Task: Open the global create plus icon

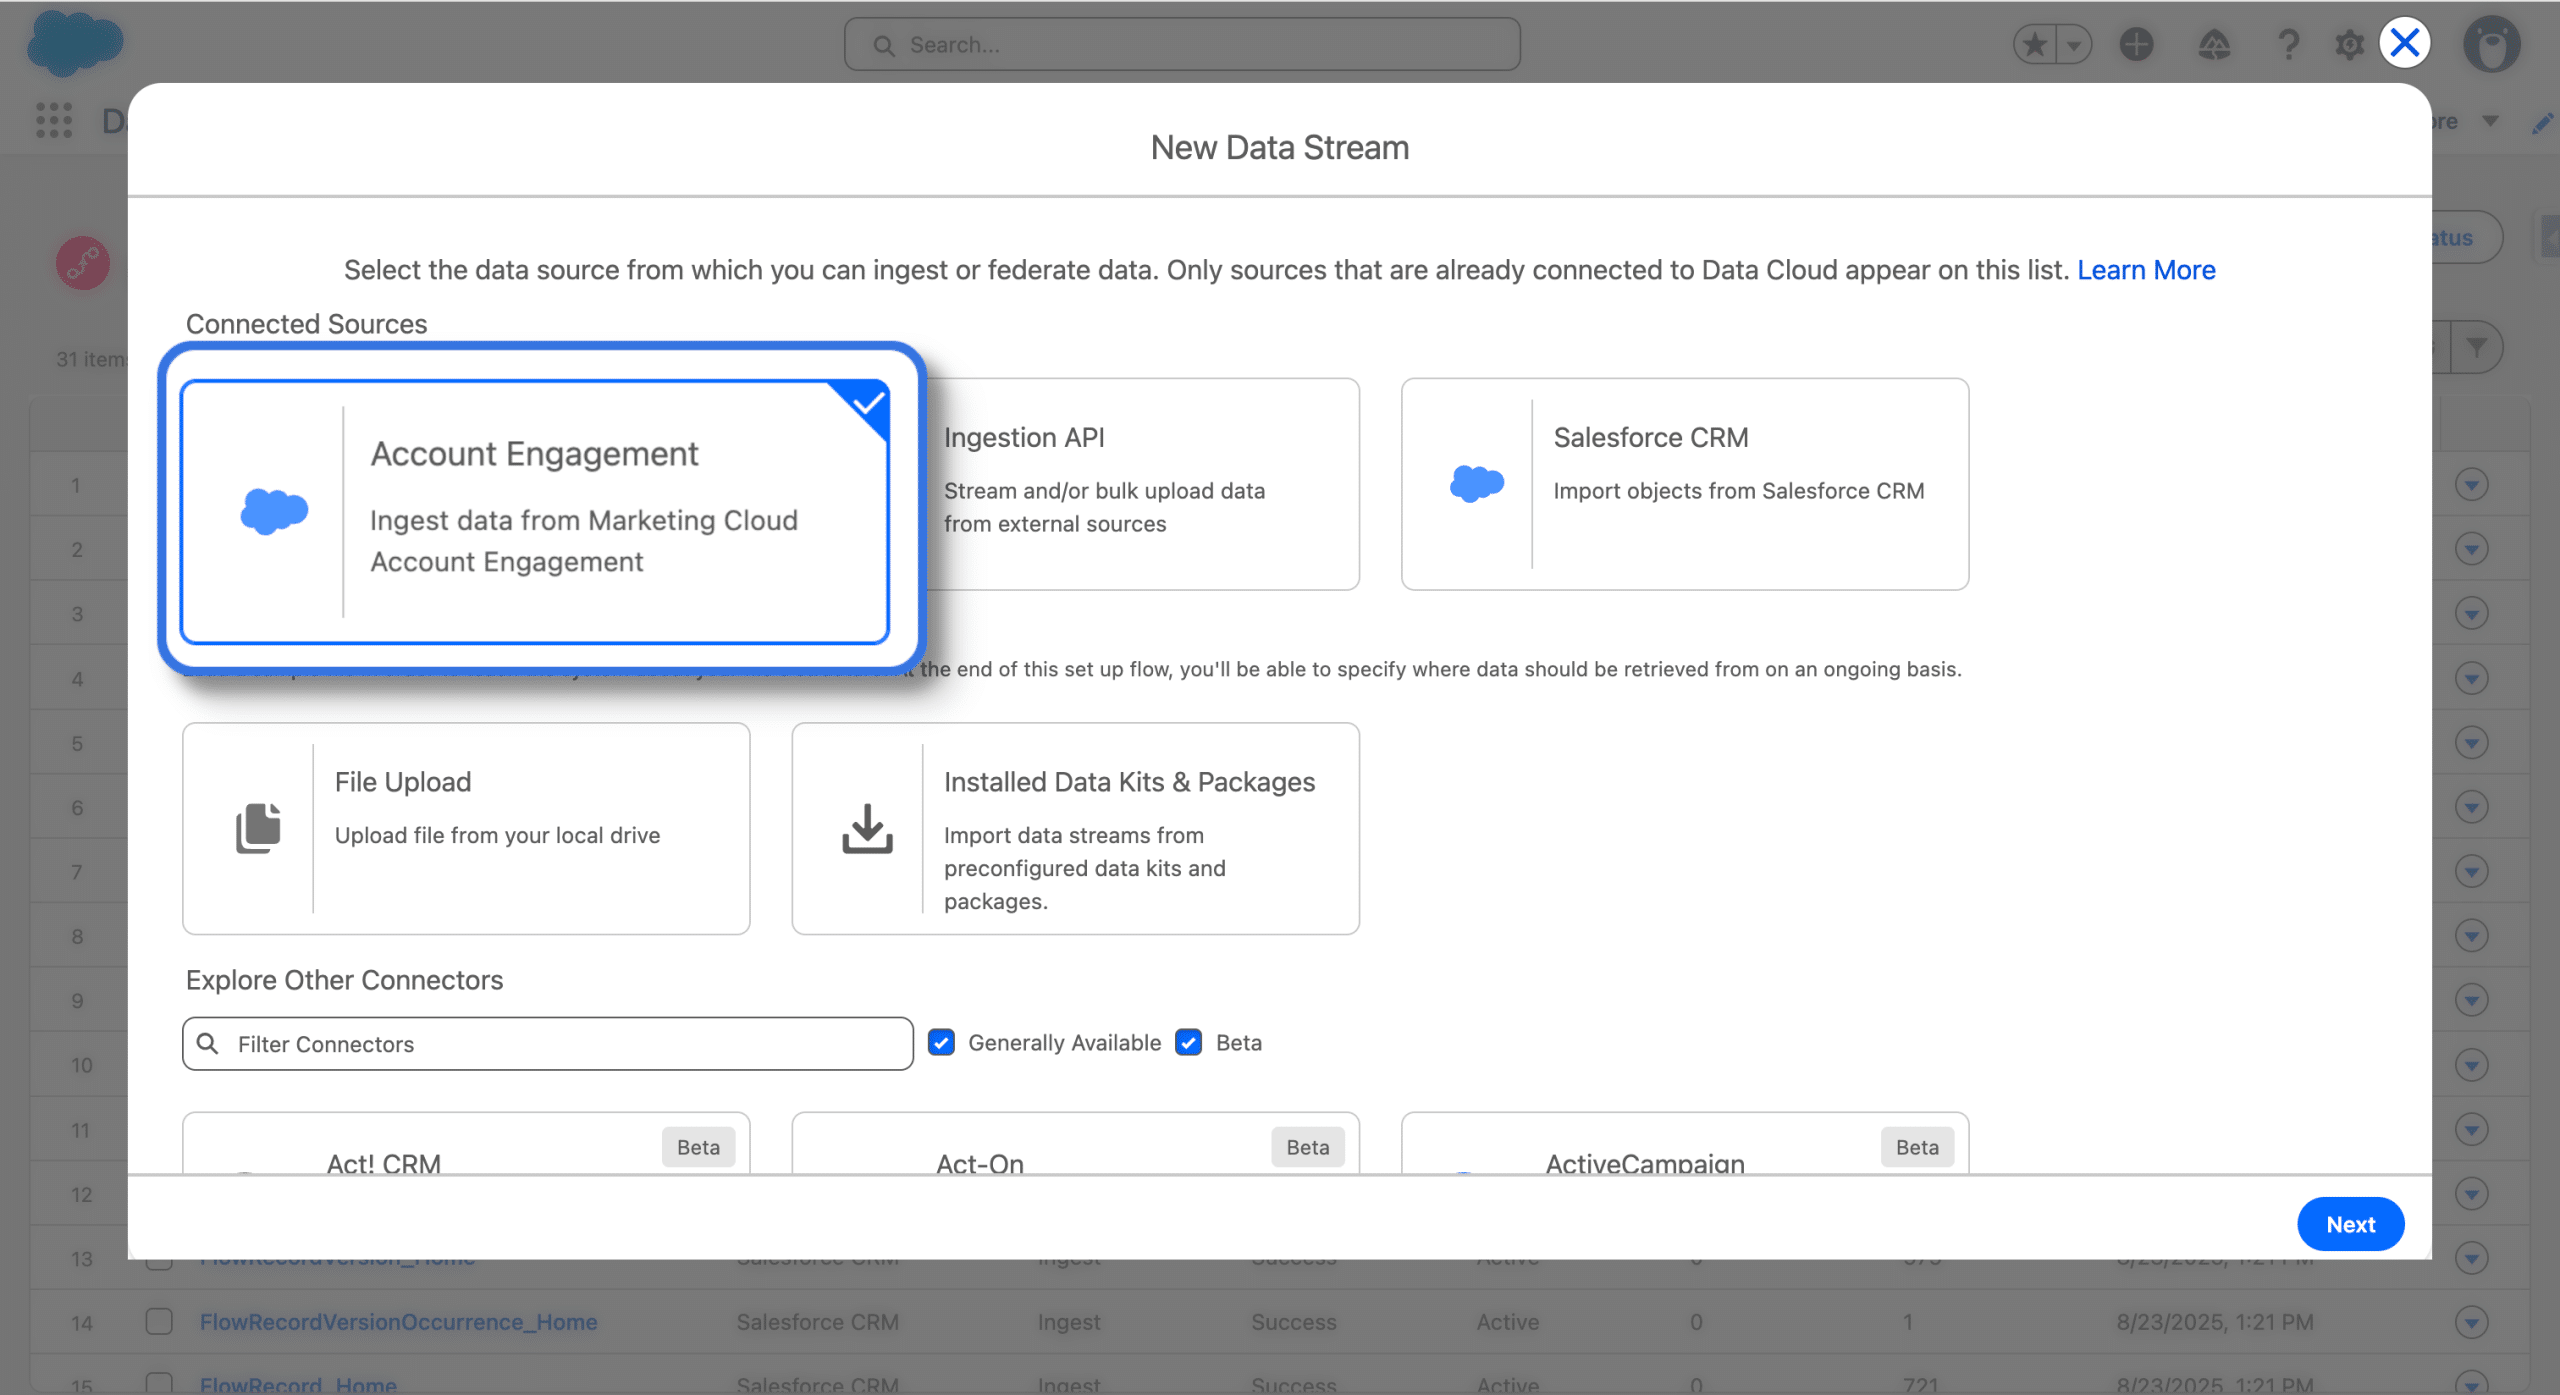Action: click(2136, 44)
